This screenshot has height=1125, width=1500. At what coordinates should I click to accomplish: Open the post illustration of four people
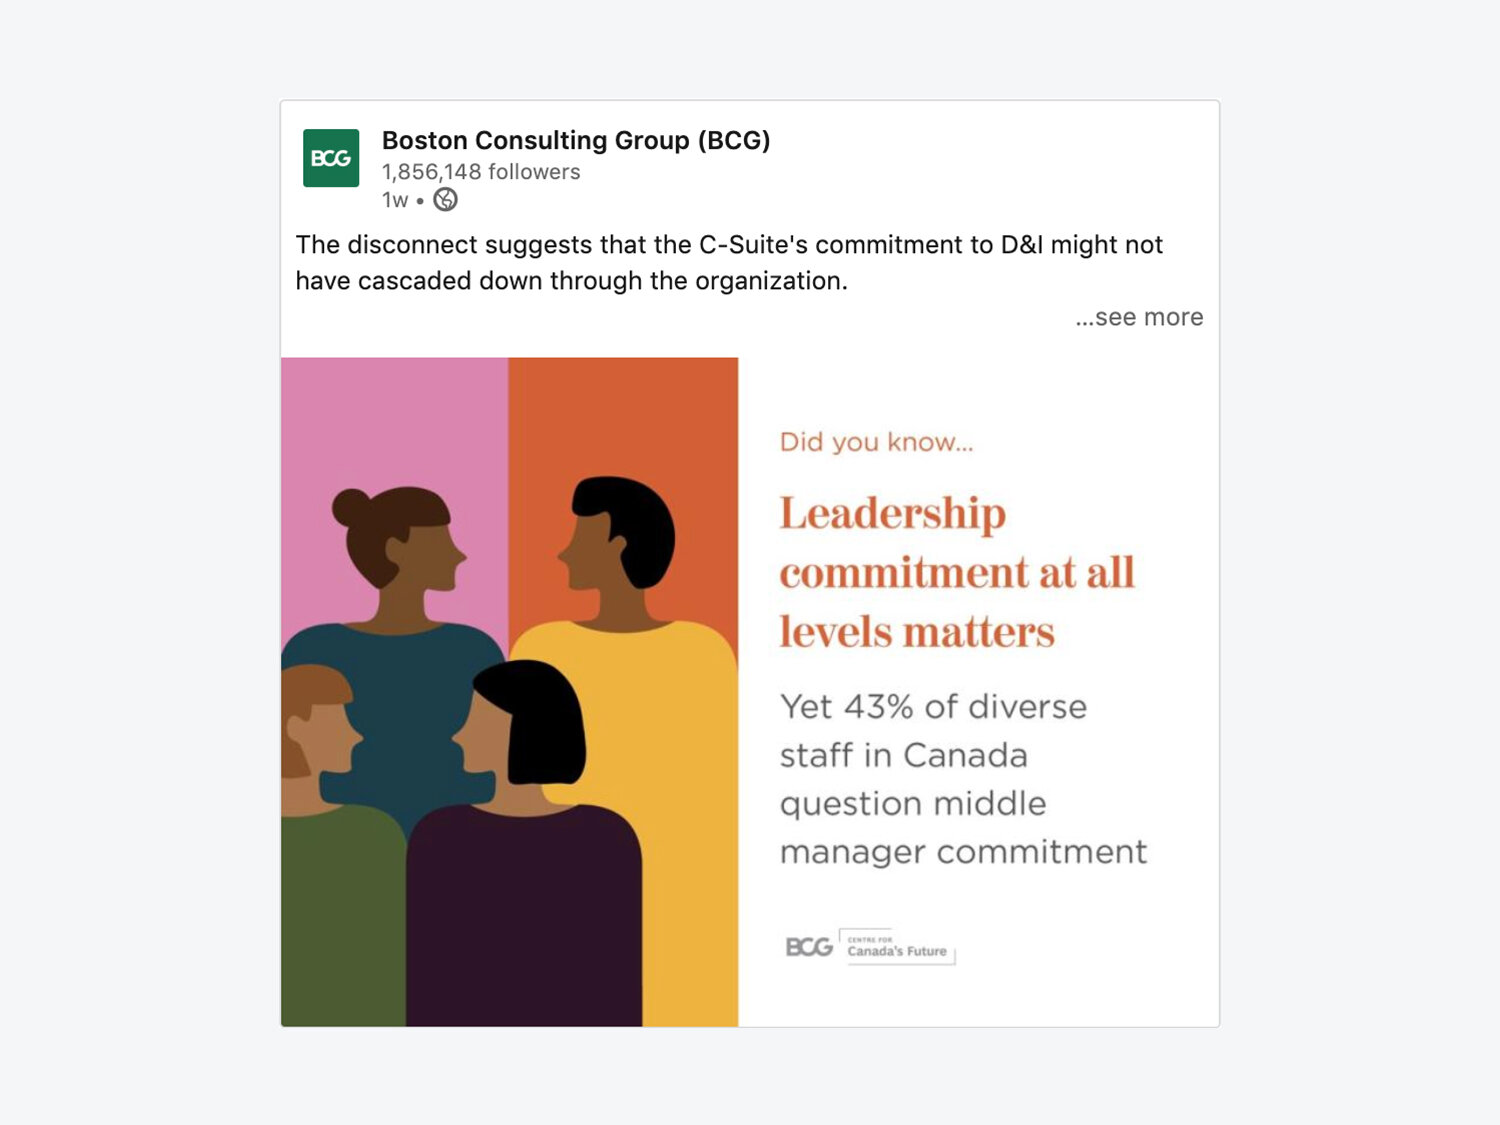coord(510,692)
